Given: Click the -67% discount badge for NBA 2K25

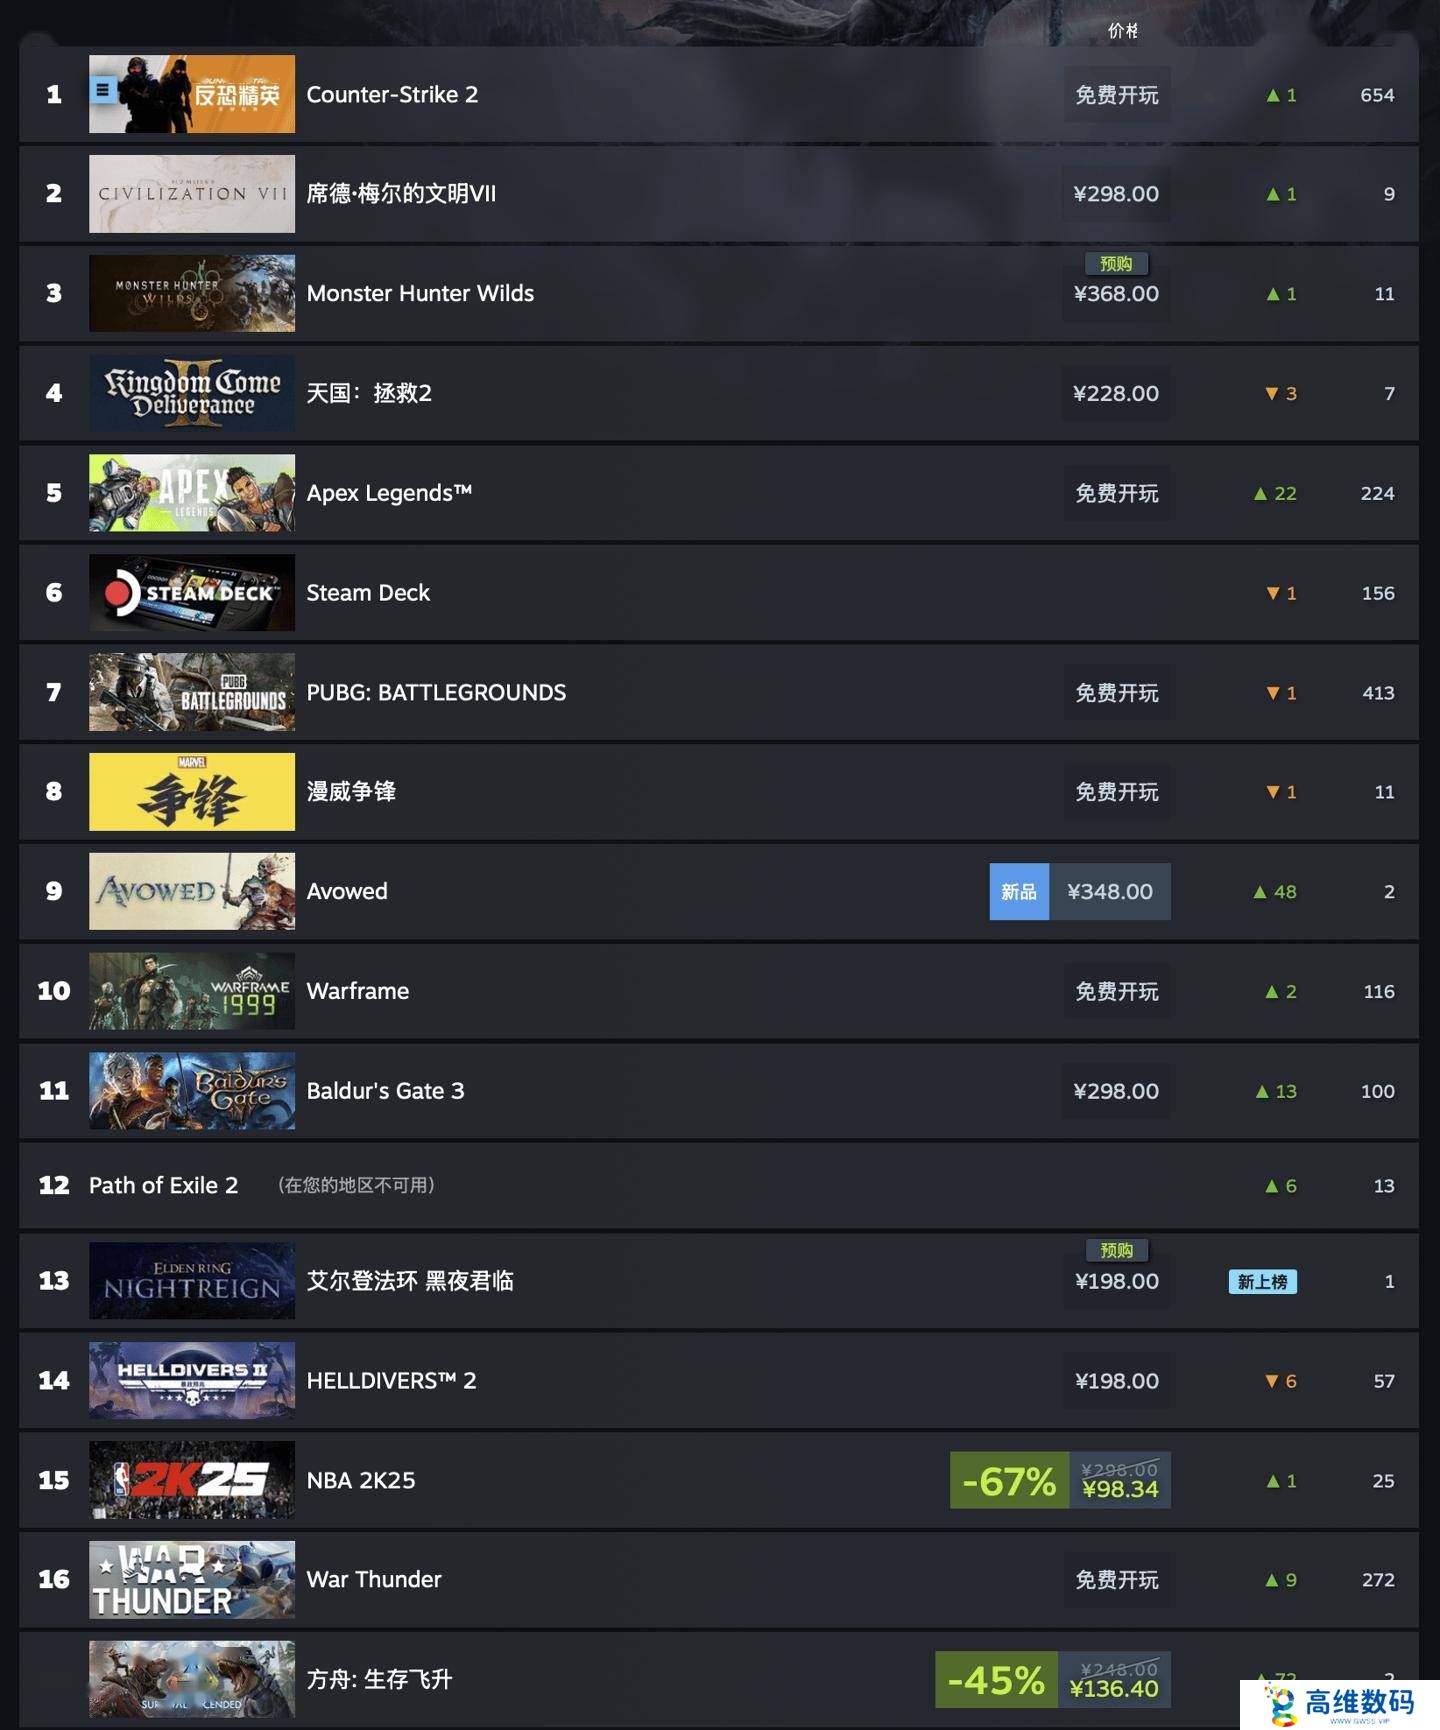Looking at the screenshot, I should click(1009, 1480).
